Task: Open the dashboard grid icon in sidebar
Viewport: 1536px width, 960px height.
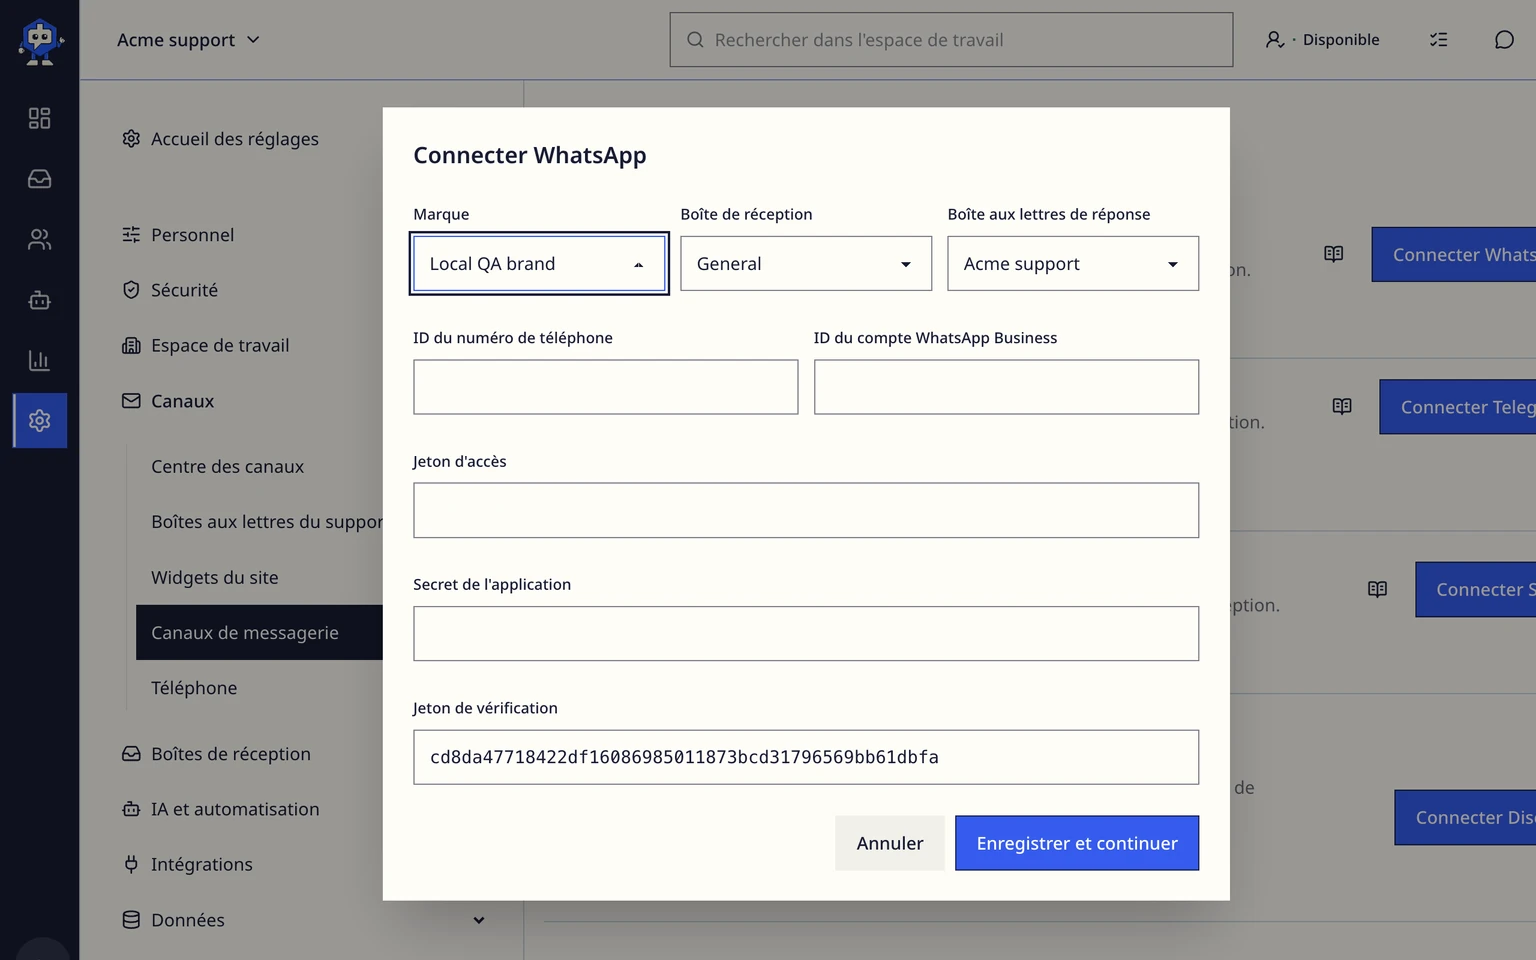Action: (39, 118)
